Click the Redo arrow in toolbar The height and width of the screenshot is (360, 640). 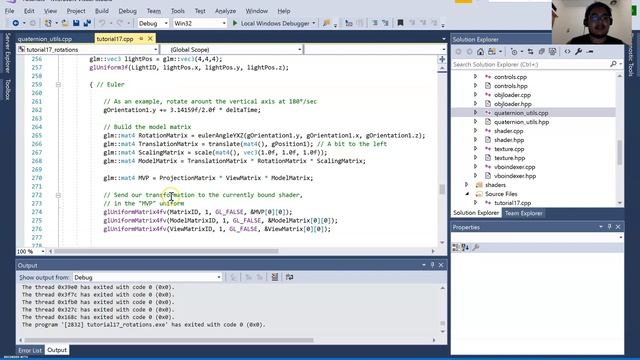pyautogui.click(x=120, y=23)
